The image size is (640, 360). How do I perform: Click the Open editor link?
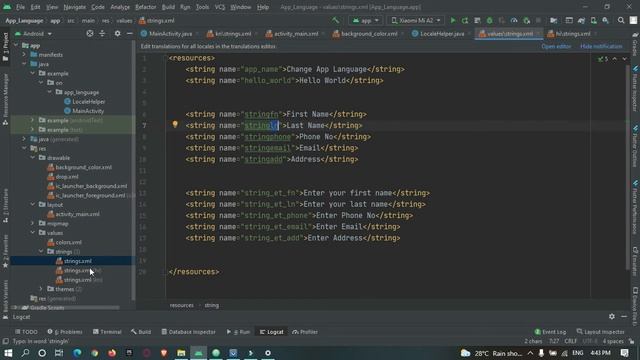[x=556, y=47]
